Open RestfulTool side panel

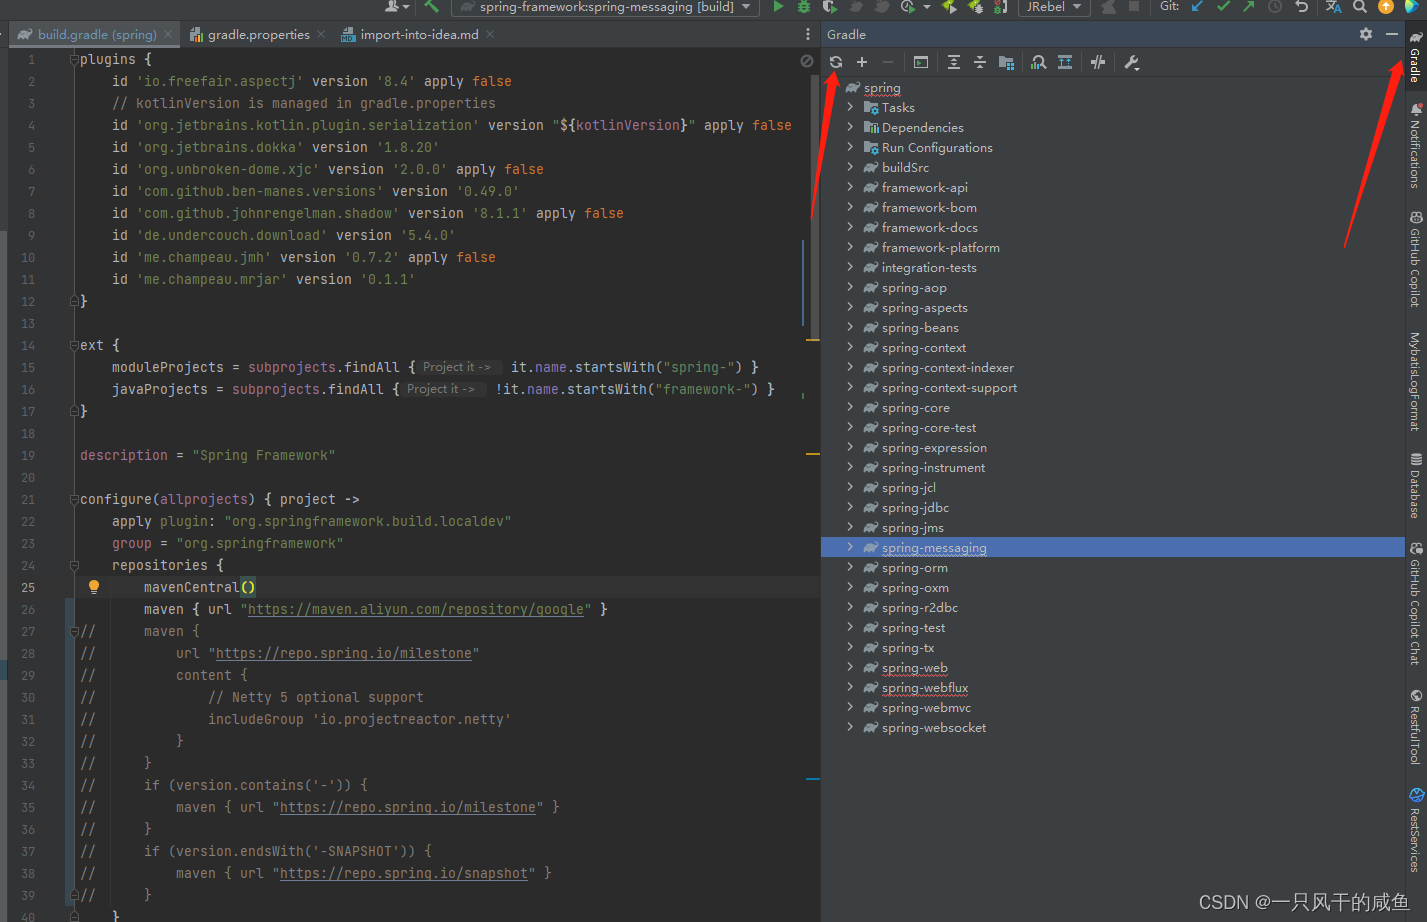[x=1415, y=728]
